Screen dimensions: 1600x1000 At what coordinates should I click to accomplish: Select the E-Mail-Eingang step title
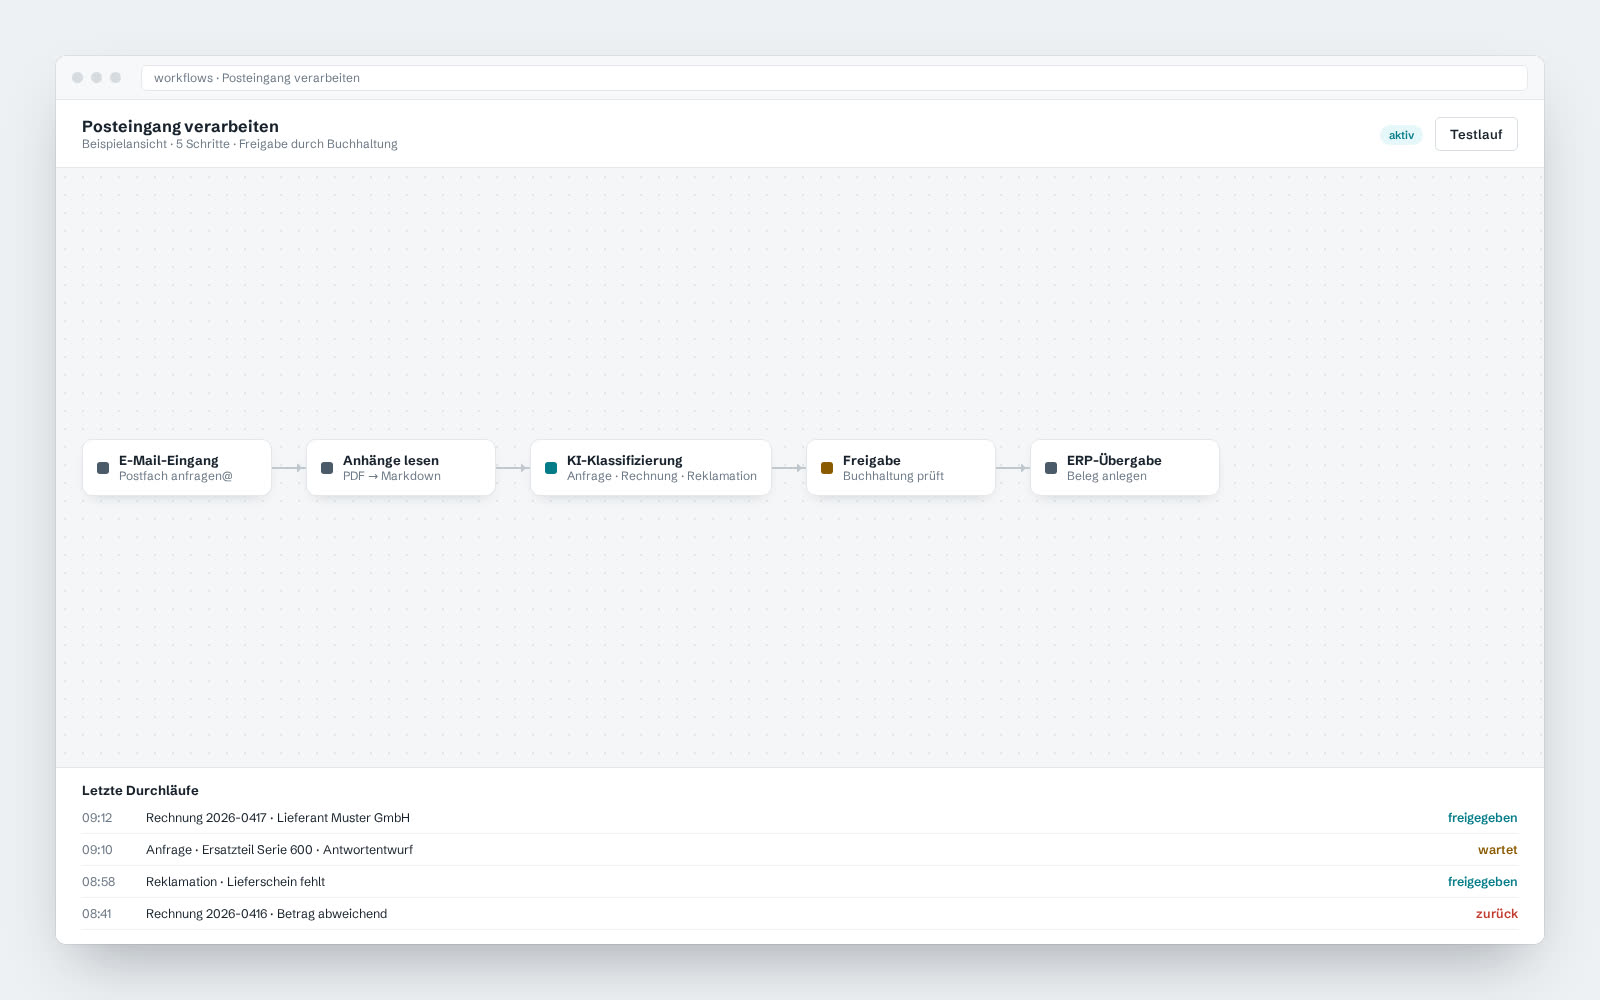[168, 460]
